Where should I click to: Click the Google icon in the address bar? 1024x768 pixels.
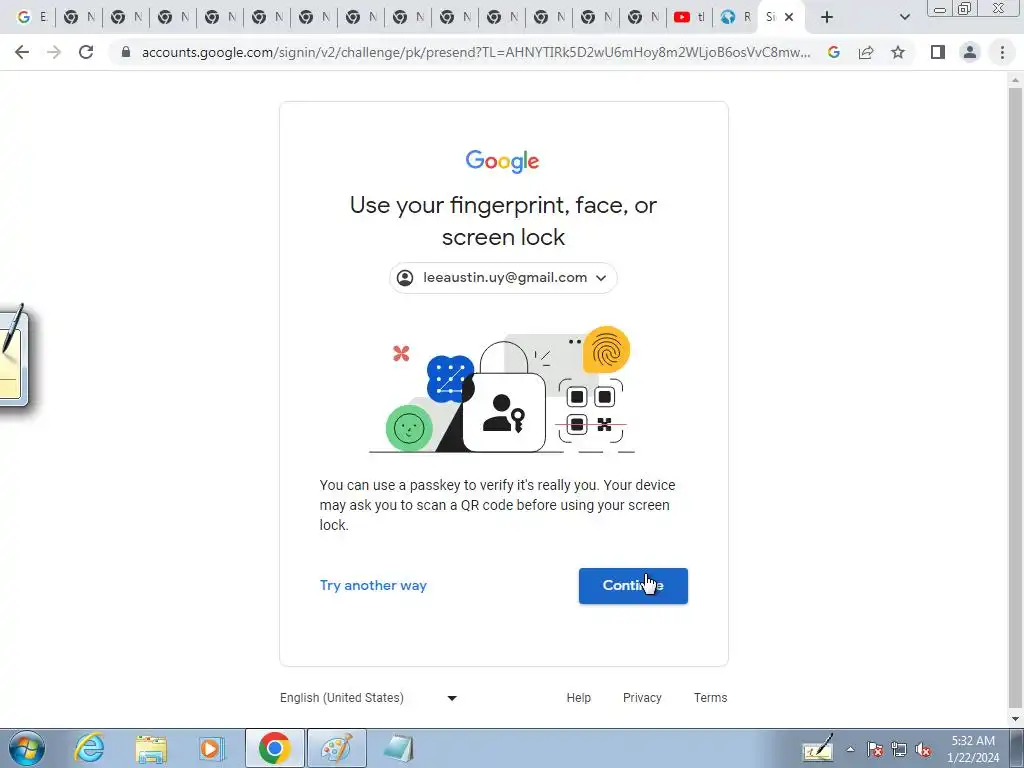[834, 52]
